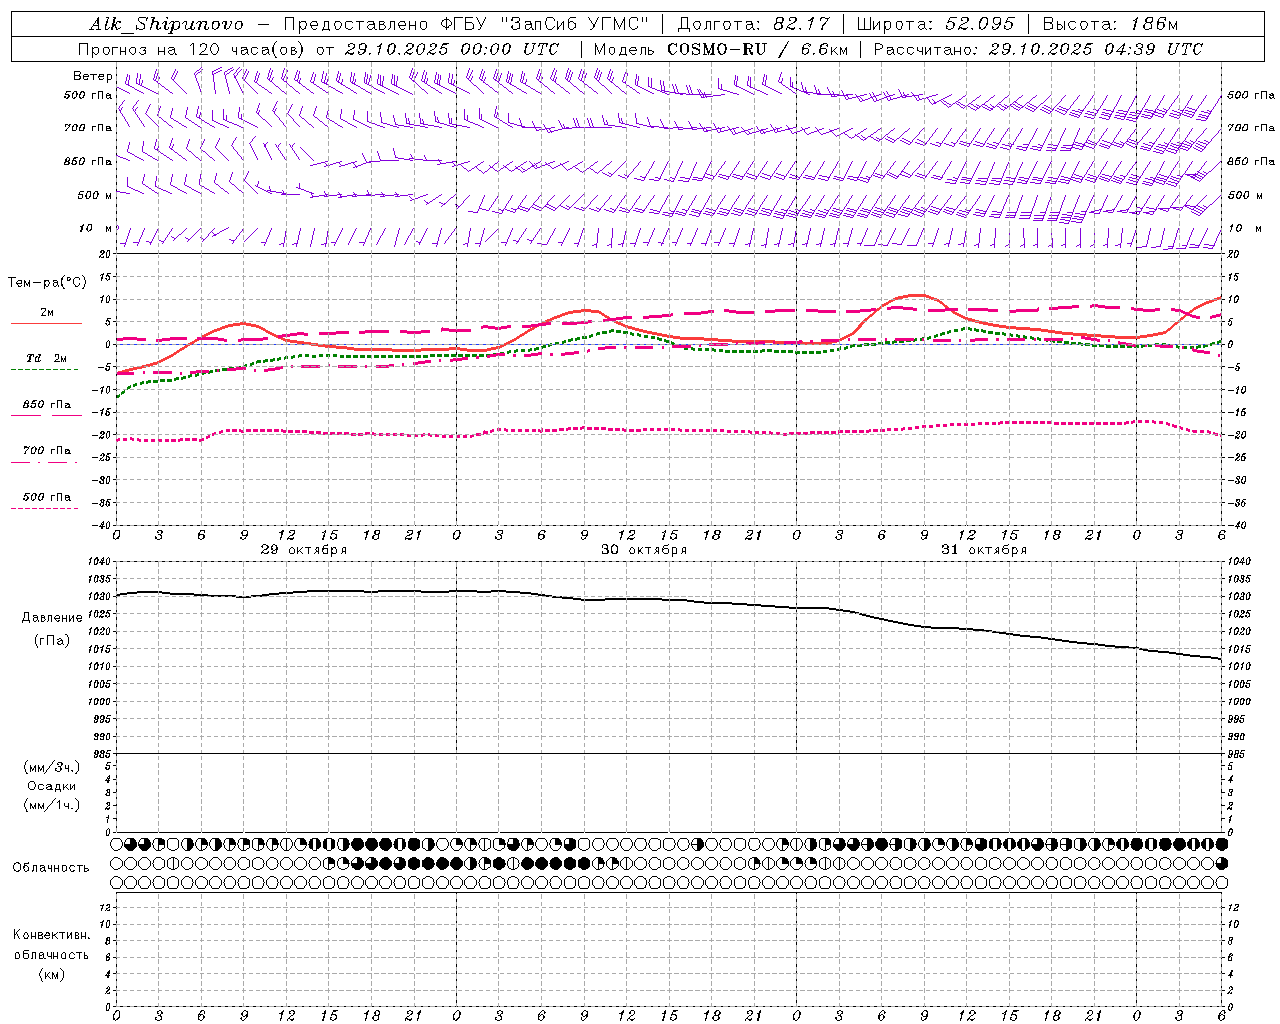The image size is (1280, 1024).
Task: Click the green dashed line sample under Td 2м
Action: click(44, 369)
